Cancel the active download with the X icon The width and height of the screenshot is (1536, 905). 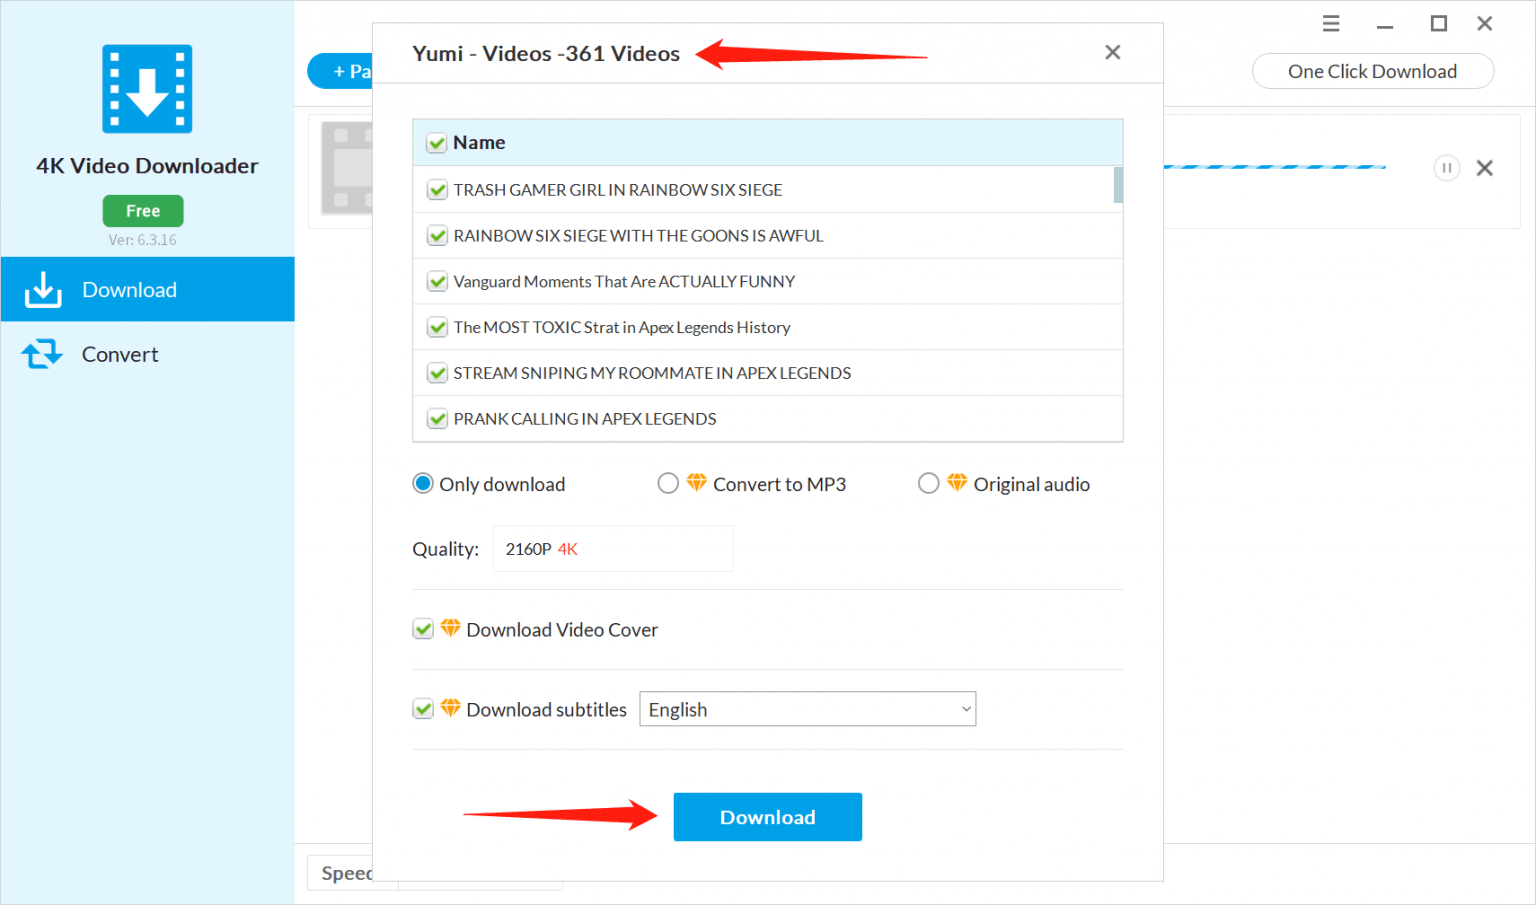pyautogui.click(x=1484, y=168)
